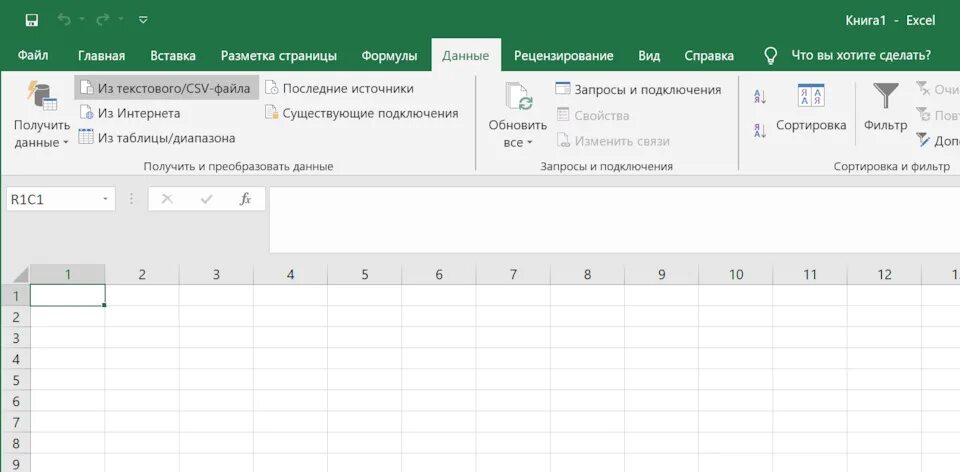960x472 pixels.
Task: Switch to the Разметка страницы tab
Action: pyautogui.click(x=279, y=56)
